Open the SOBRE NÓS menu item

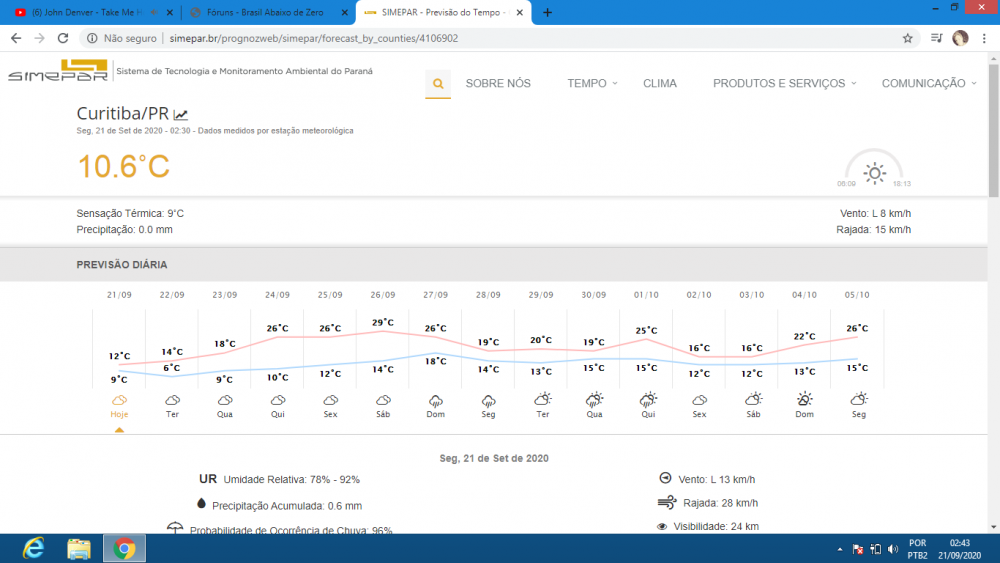[498, 84]
